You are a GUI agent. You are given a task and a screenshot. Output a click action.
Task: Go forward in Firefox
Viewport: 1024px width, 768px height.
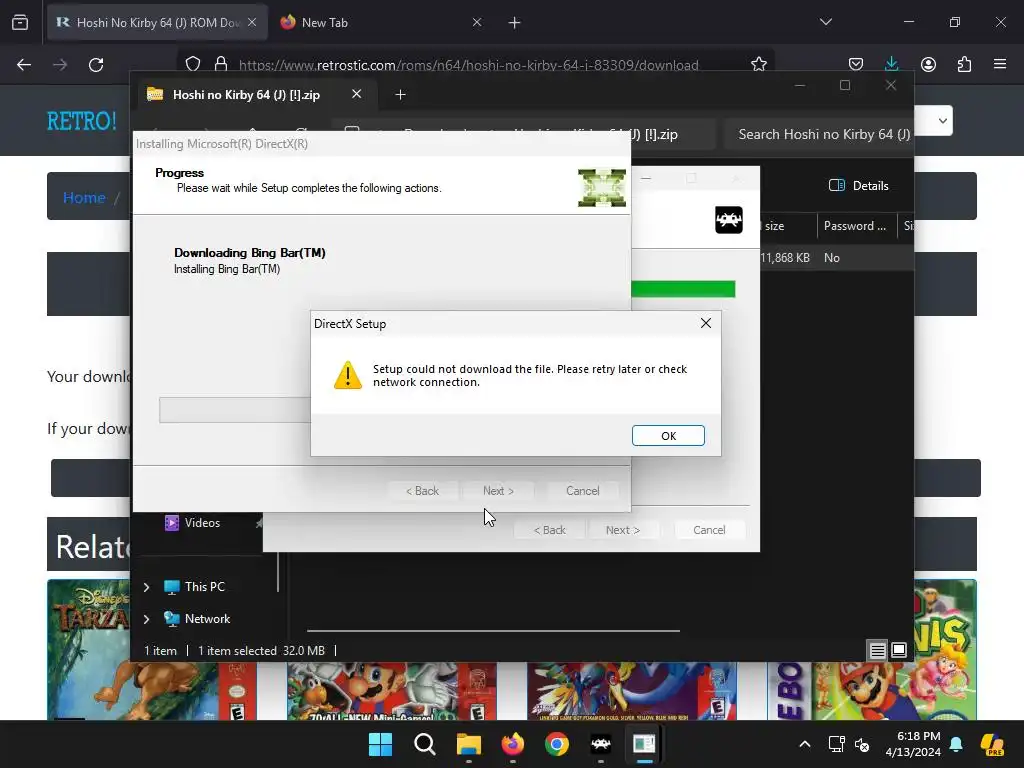point(60,65)
